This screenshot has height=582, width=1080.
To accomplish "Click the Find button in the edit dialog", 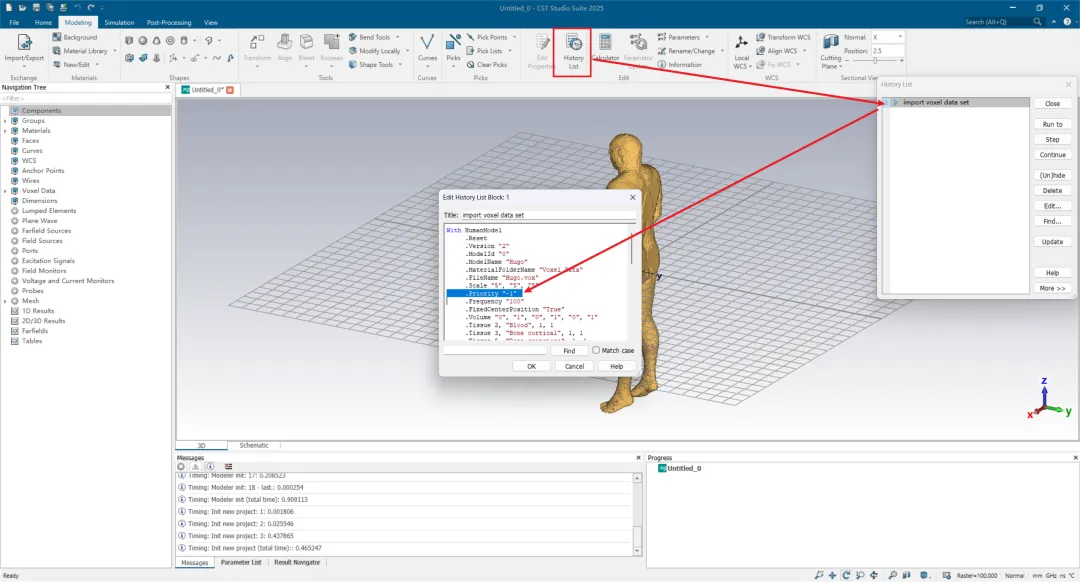I will [569, 351].
